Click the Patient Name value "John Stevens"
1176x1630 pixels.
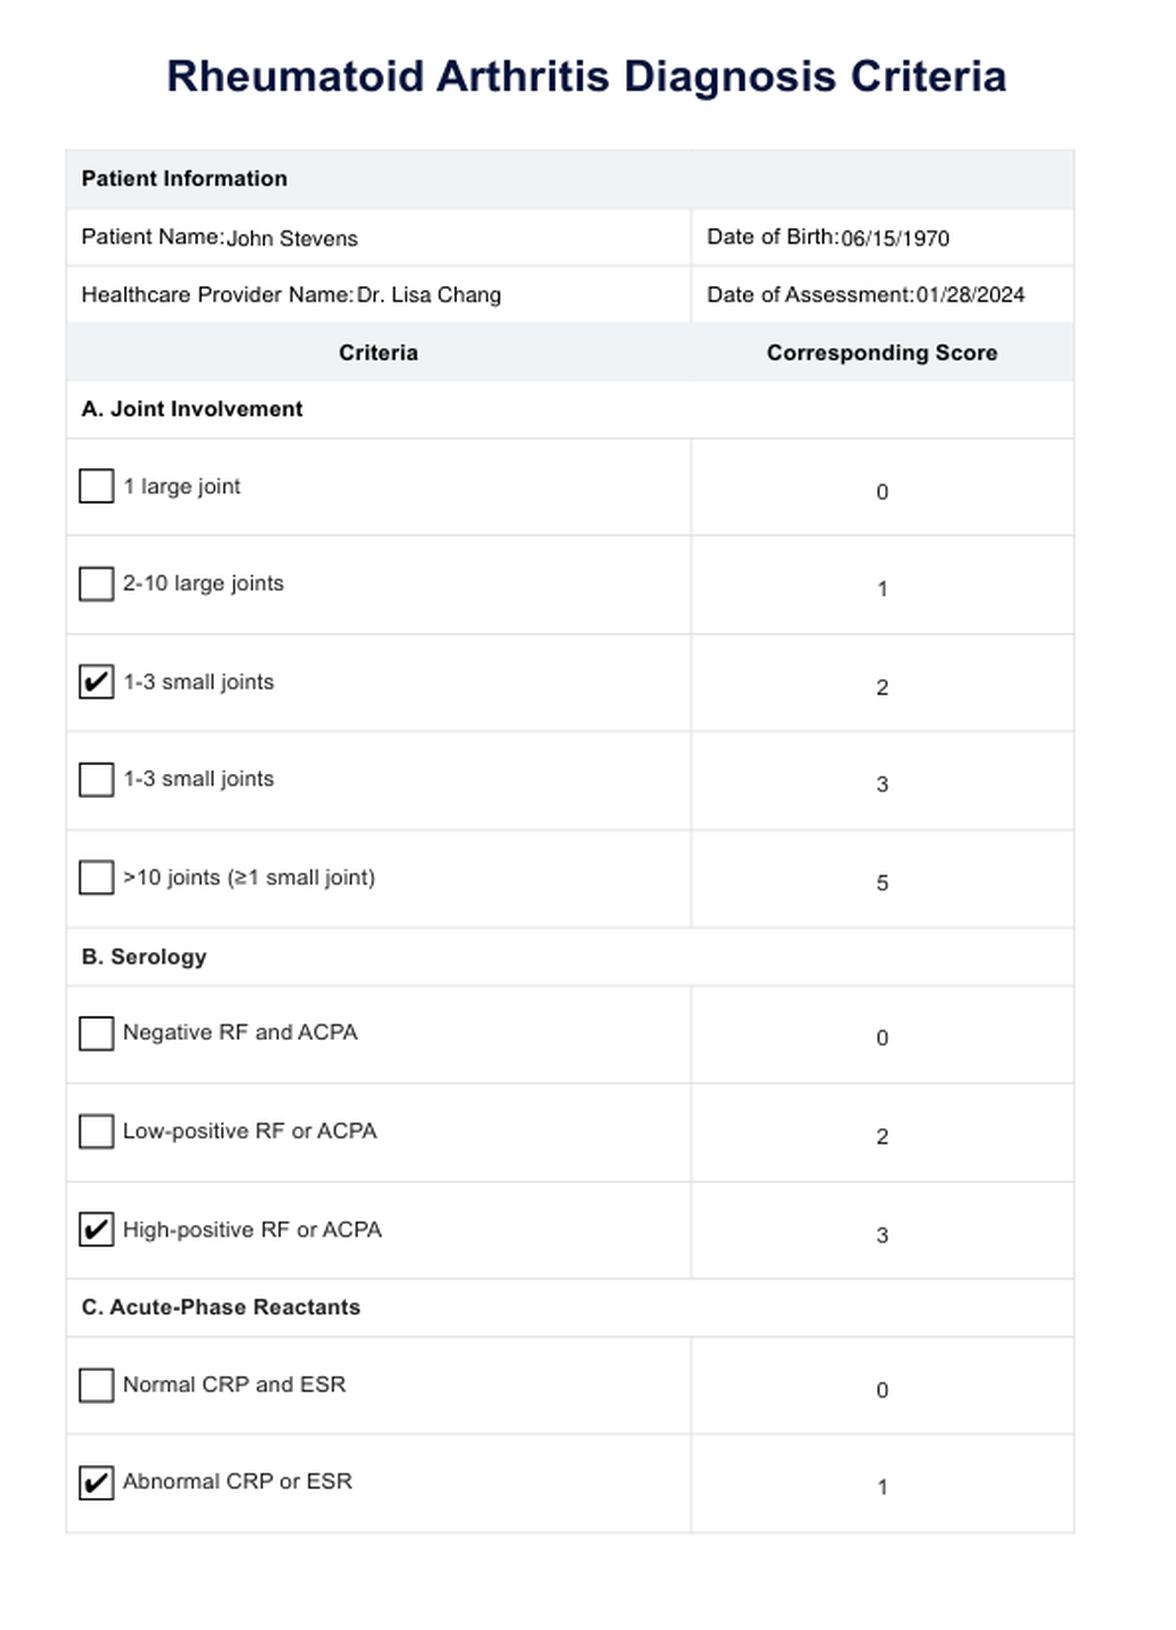292,239
